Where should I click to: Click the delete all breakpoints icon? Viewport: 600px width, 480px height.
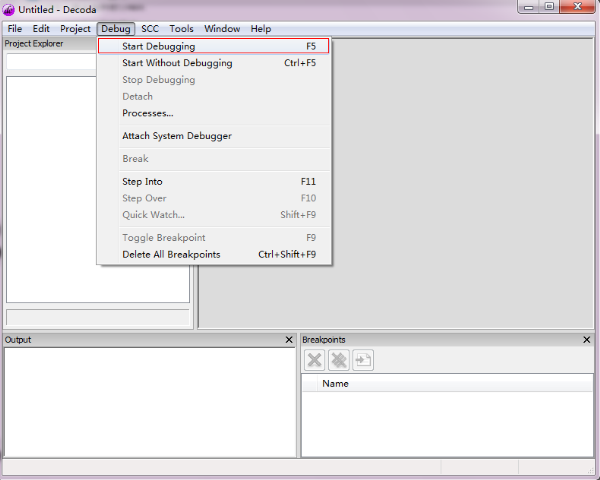coord(339,361)
